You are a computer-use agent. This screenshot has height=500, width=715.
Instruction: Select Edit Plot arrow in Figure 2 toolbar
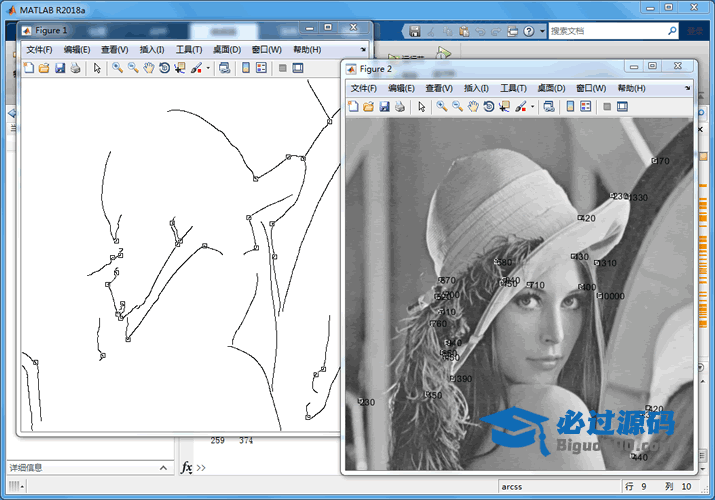422,107
